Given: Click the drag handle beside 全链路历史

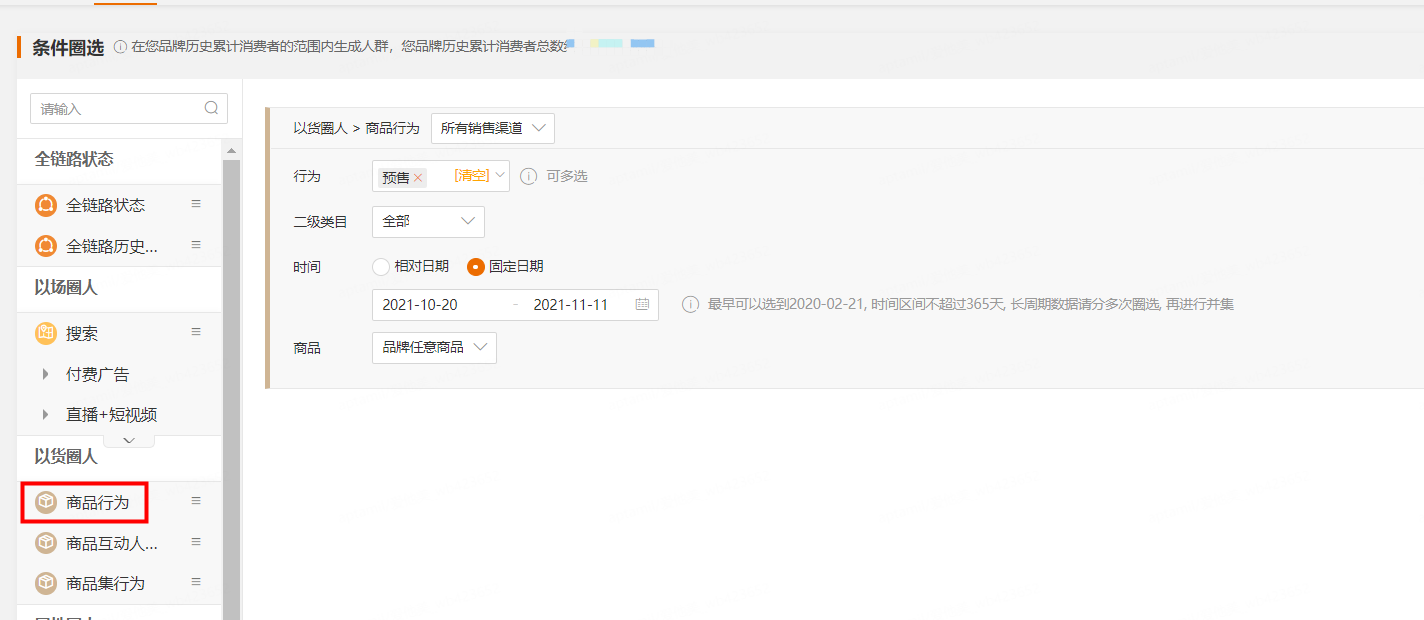Looking at the screenshot, I should 196,244.
